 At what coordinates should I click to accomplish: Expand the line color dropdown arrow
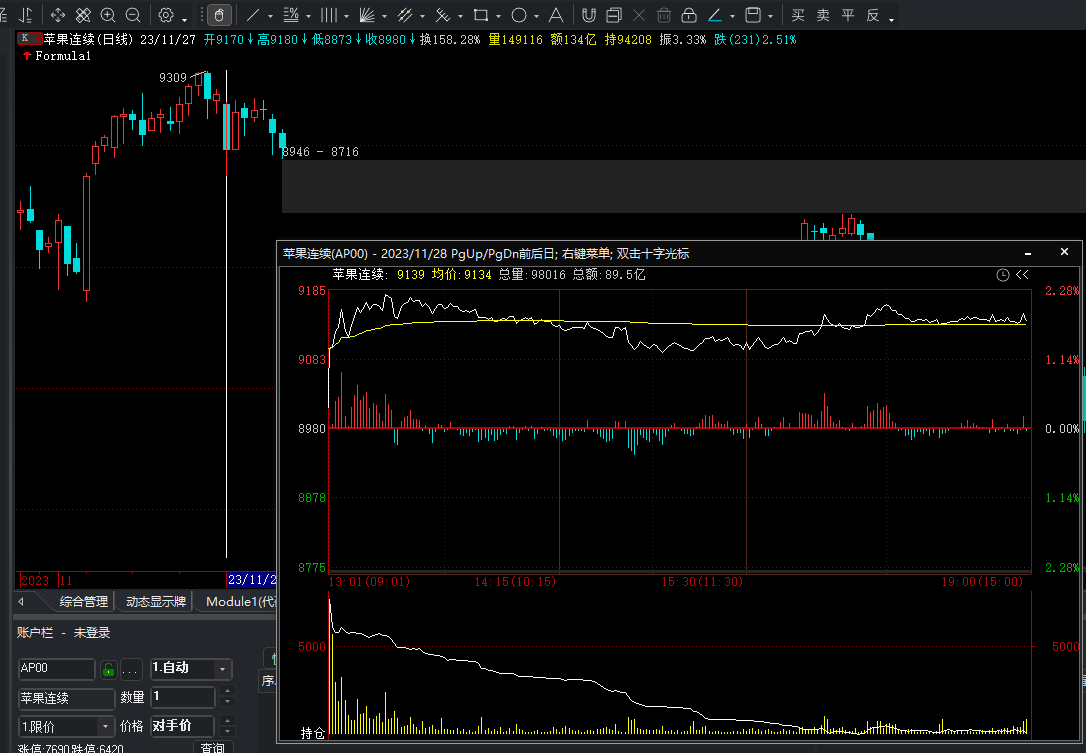[x=732, y=16]
